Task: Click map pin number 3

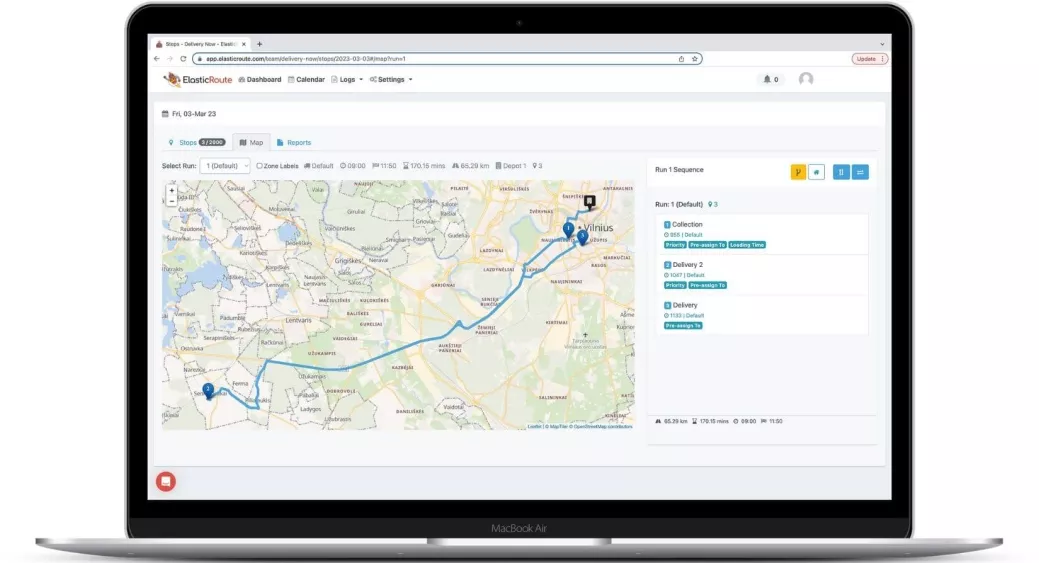Action: (x=582, y=237)
